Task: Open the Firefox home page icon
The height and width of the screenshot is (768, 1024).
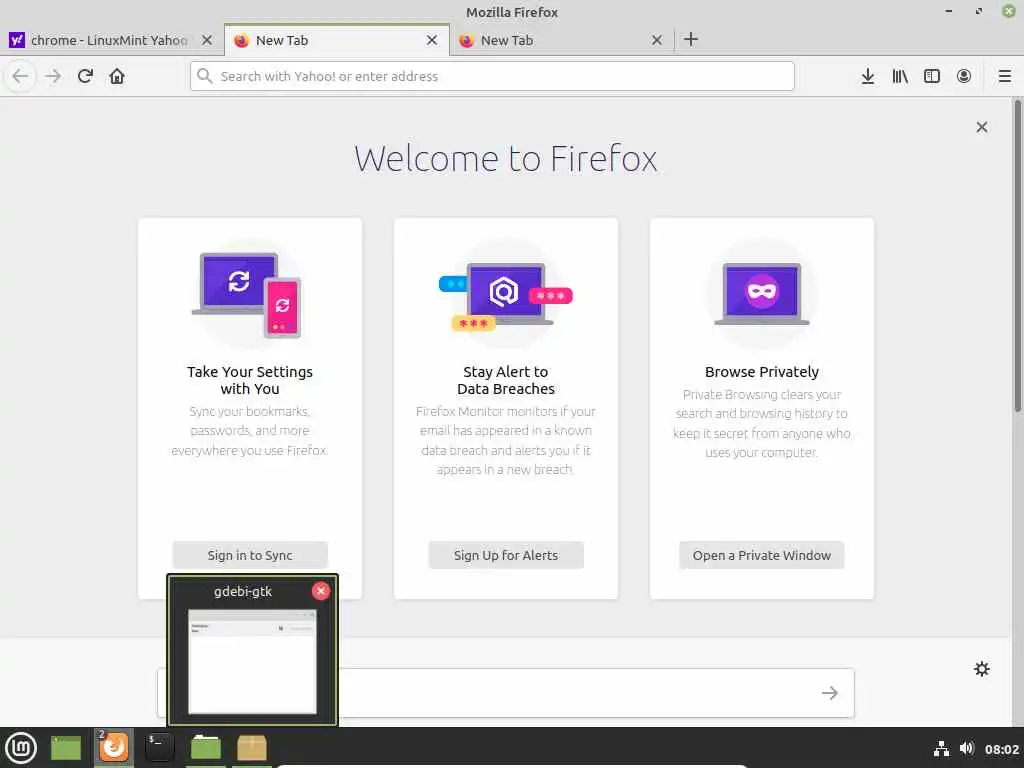Action: click(117, 76)
